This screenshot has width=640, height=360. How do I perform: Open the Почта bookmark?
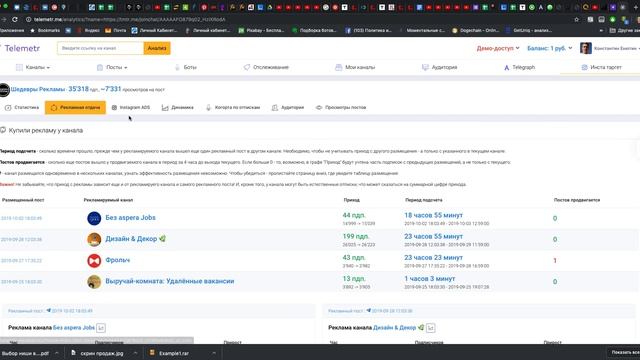(x=116, y=30)
